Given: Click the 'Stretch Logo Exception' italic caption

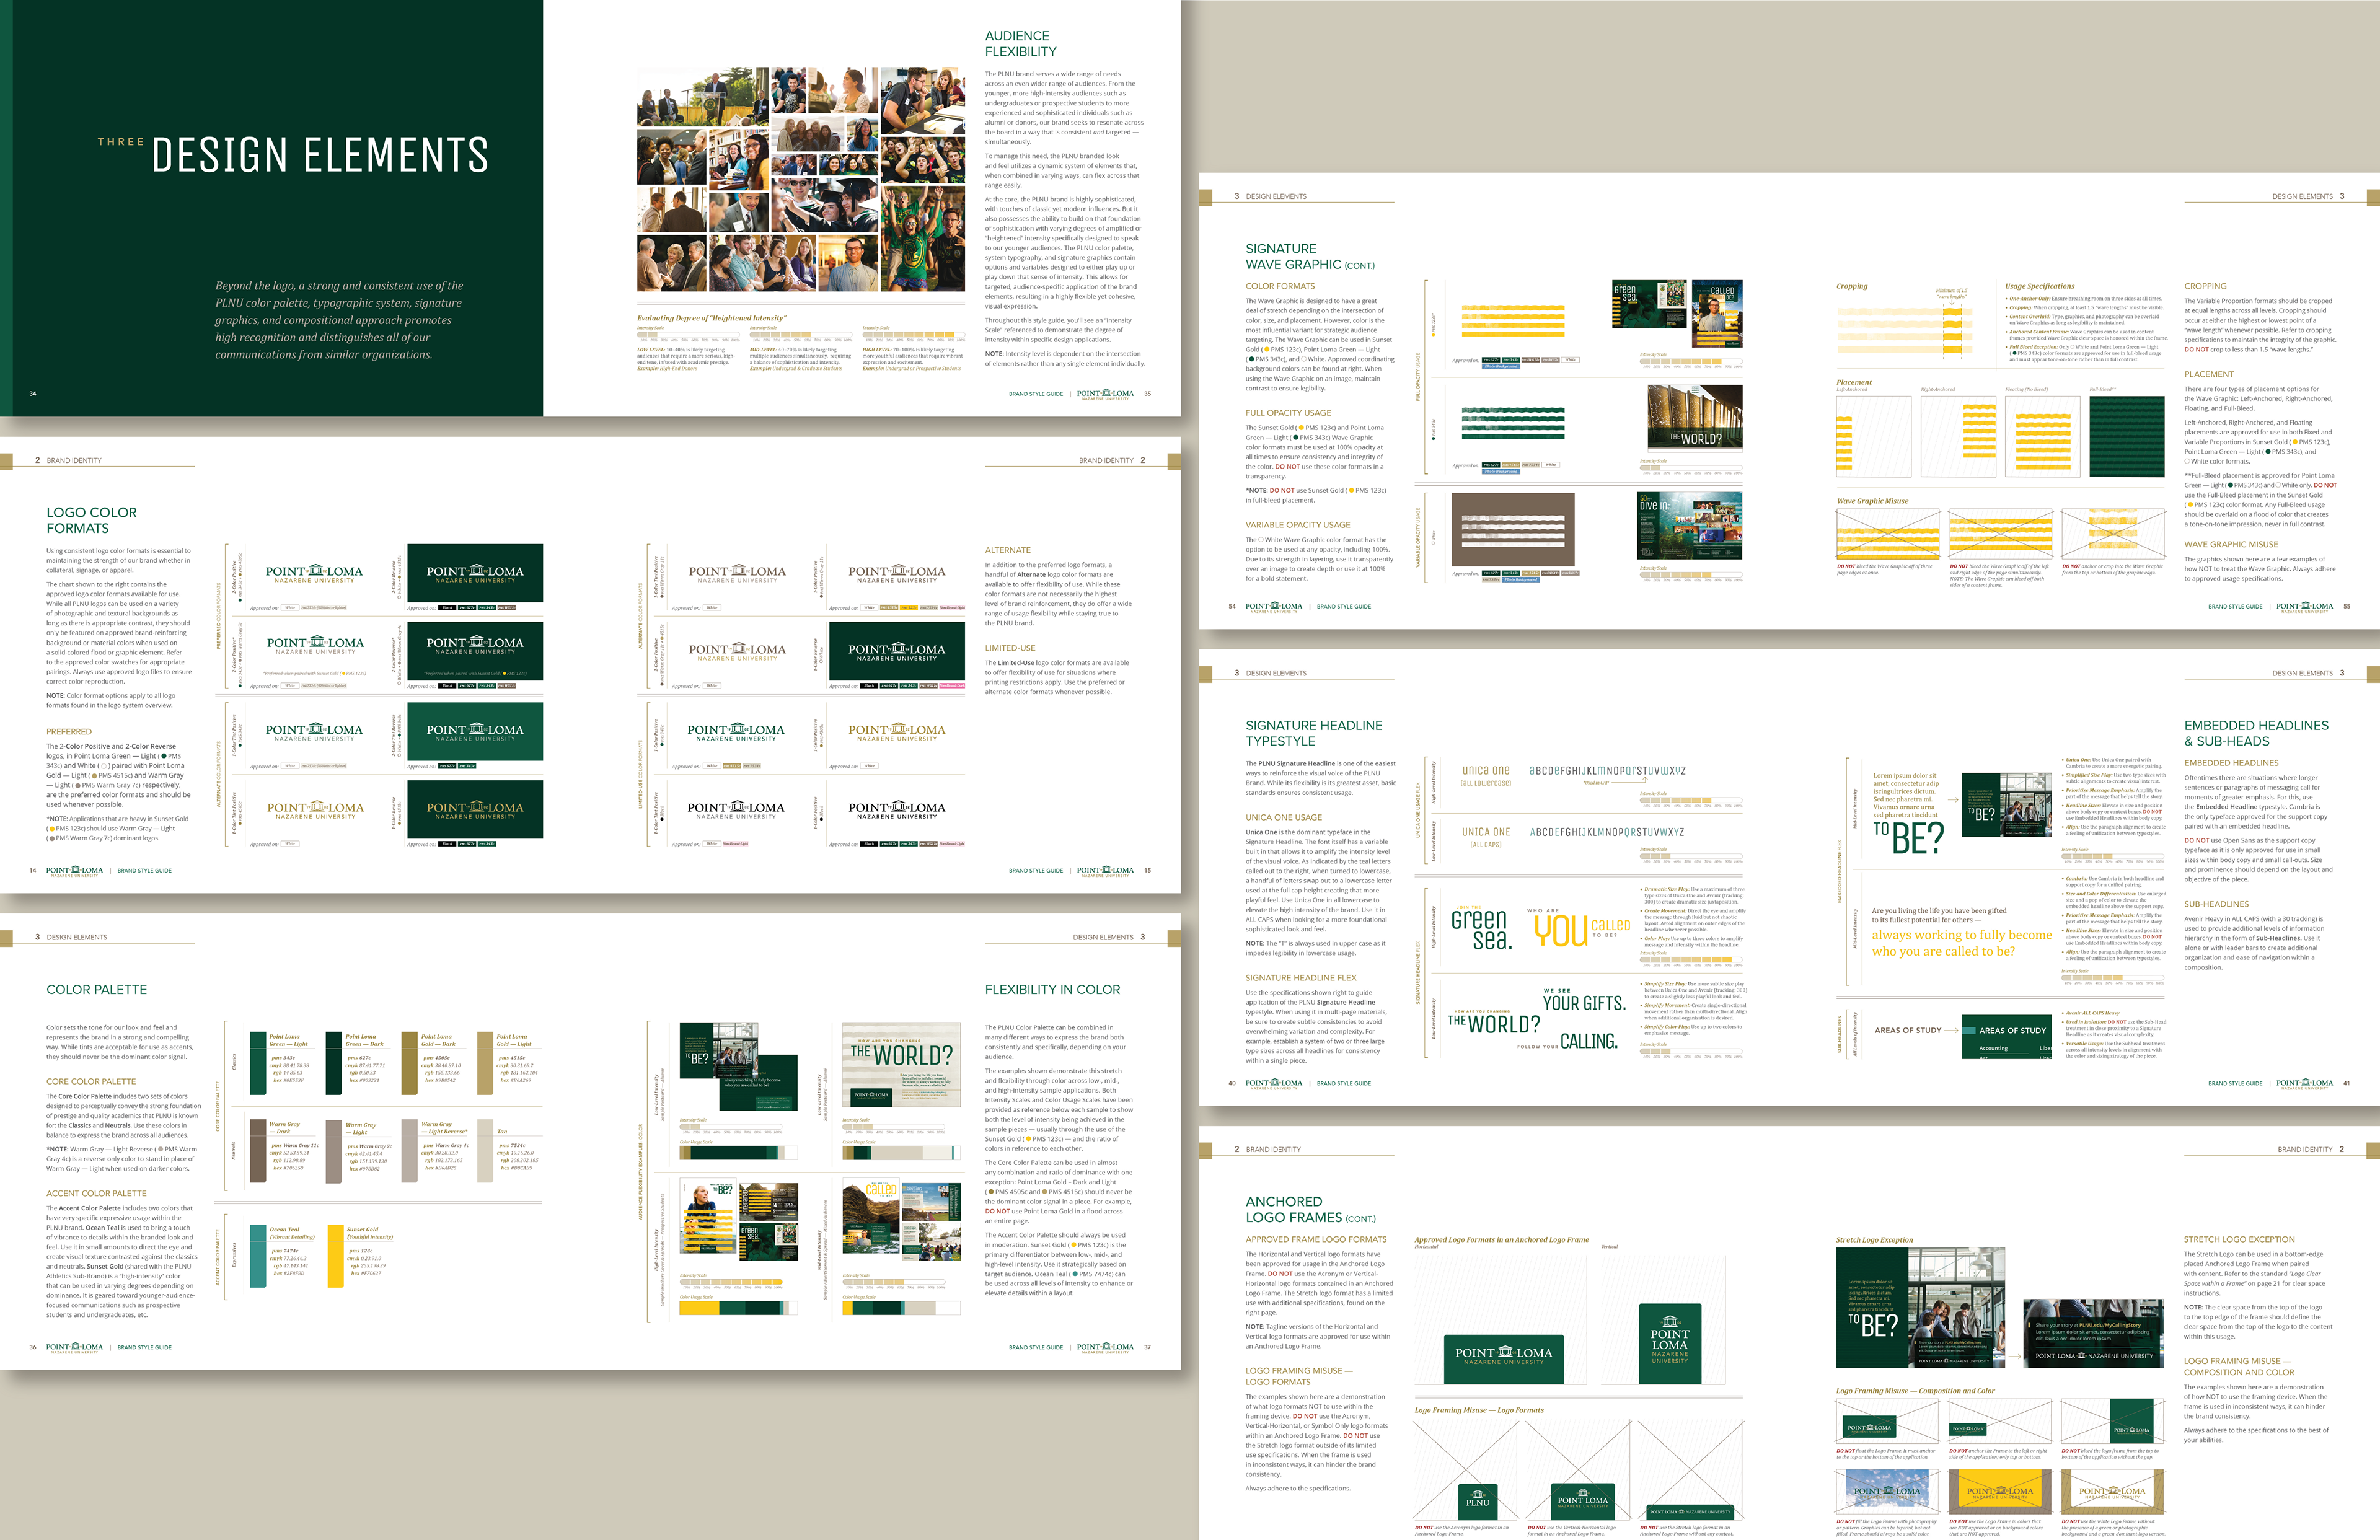Looking at the screenshot, I should coord(1875,1239).
